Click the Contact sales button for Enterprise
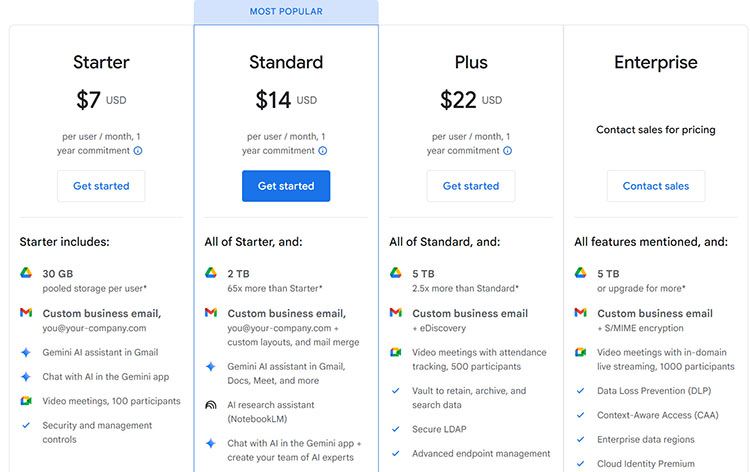The image size is (750, 472). [656, 186]
